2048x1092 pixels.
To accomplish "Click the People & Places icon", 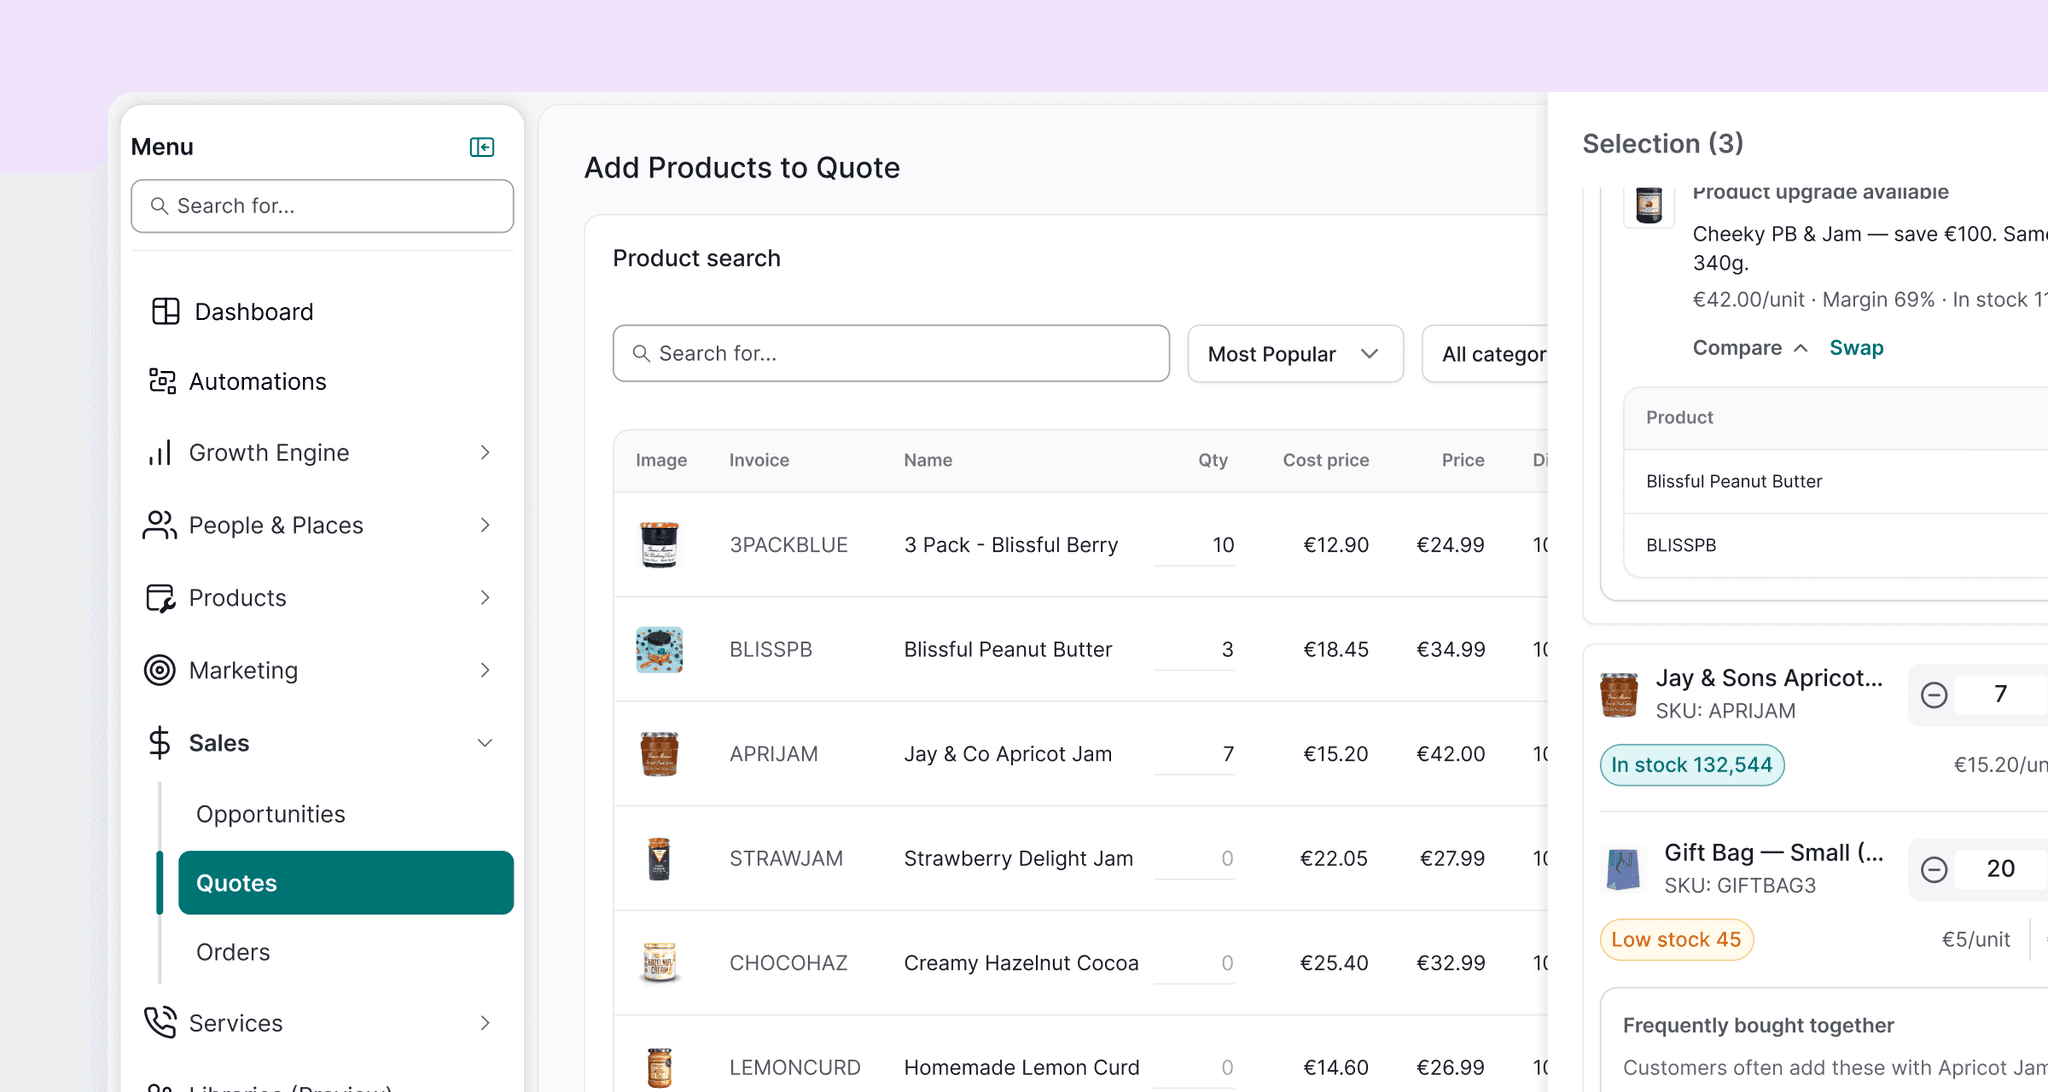I will point(160,525).
